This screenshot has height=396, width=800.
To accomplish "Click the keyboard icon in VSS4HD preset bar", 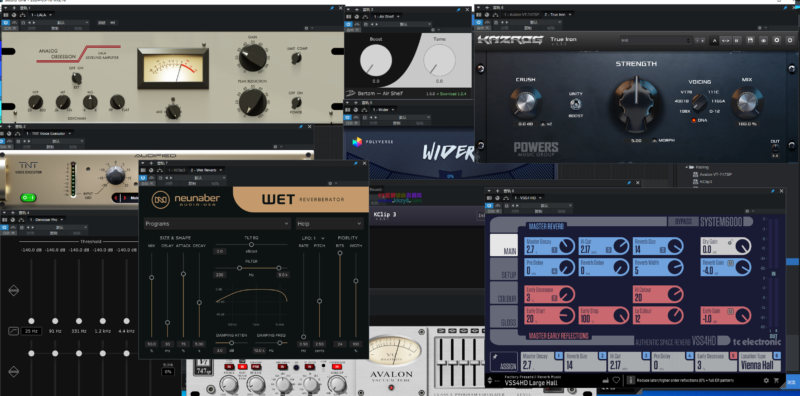I will pos(605,380).
